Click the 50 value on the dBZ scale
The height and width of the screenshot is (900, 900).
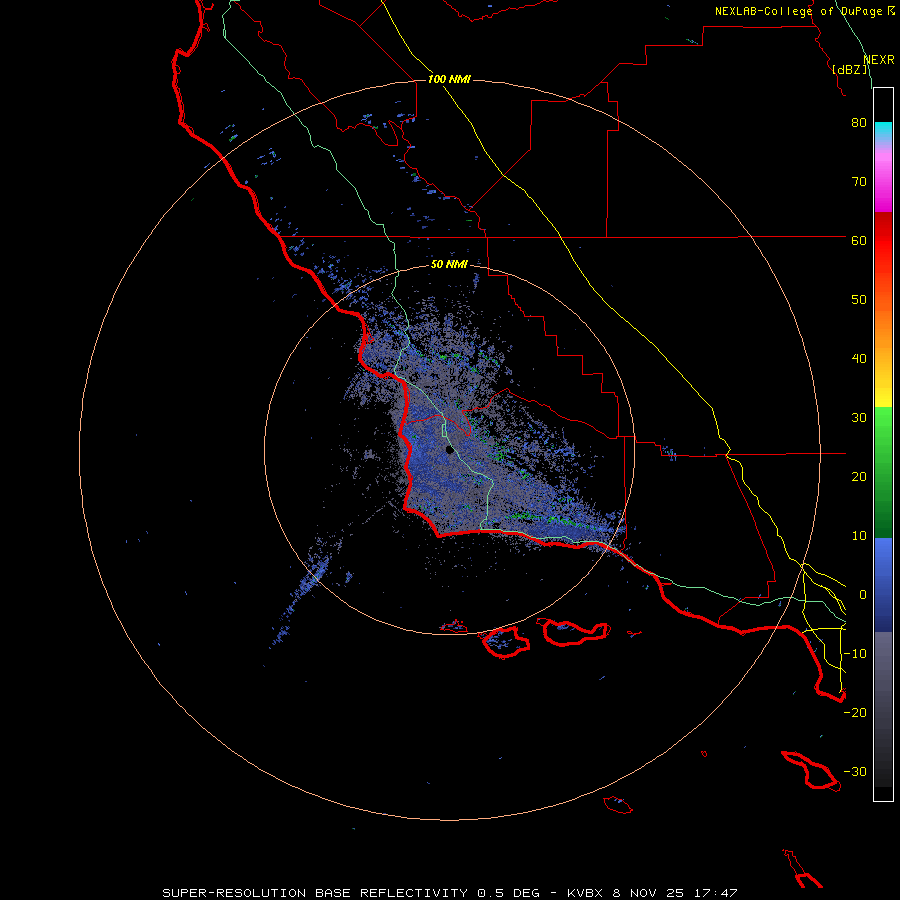click(x=859, y=300)
